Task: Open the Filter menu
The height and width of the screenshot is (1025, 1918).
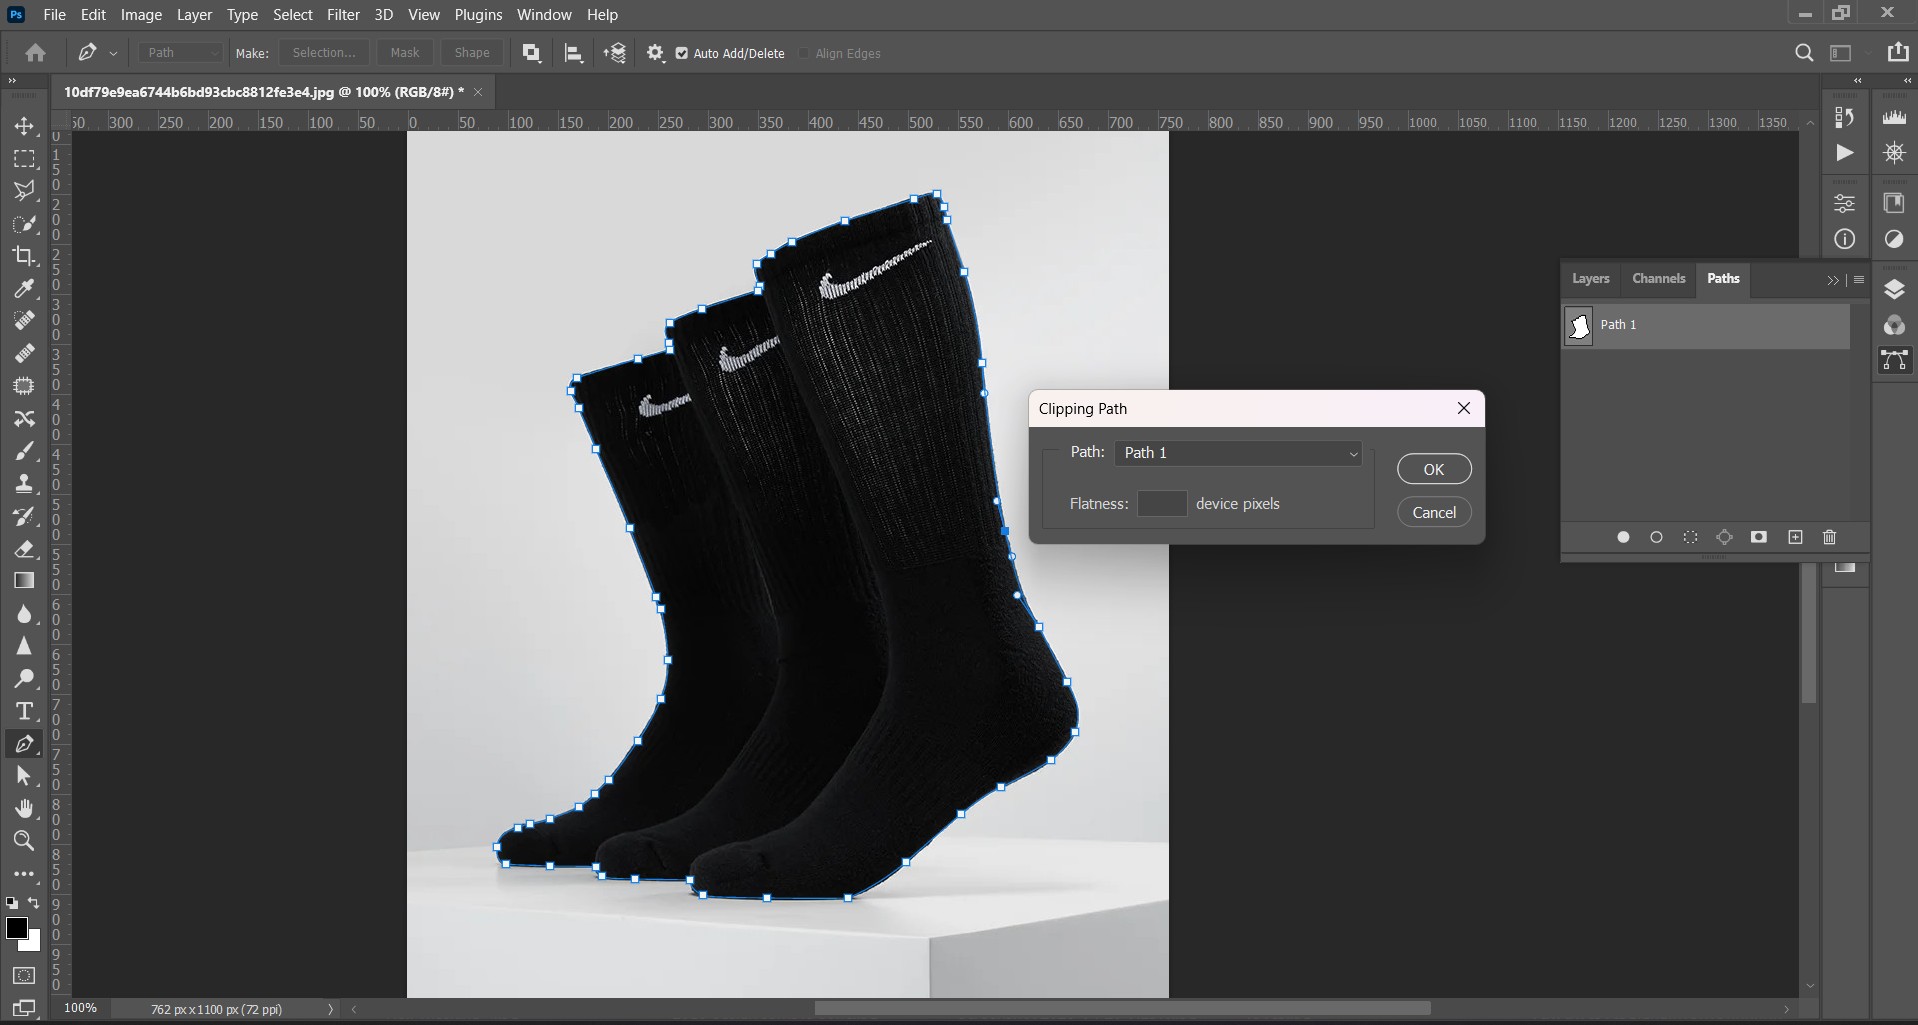Action: click(343, 15)
